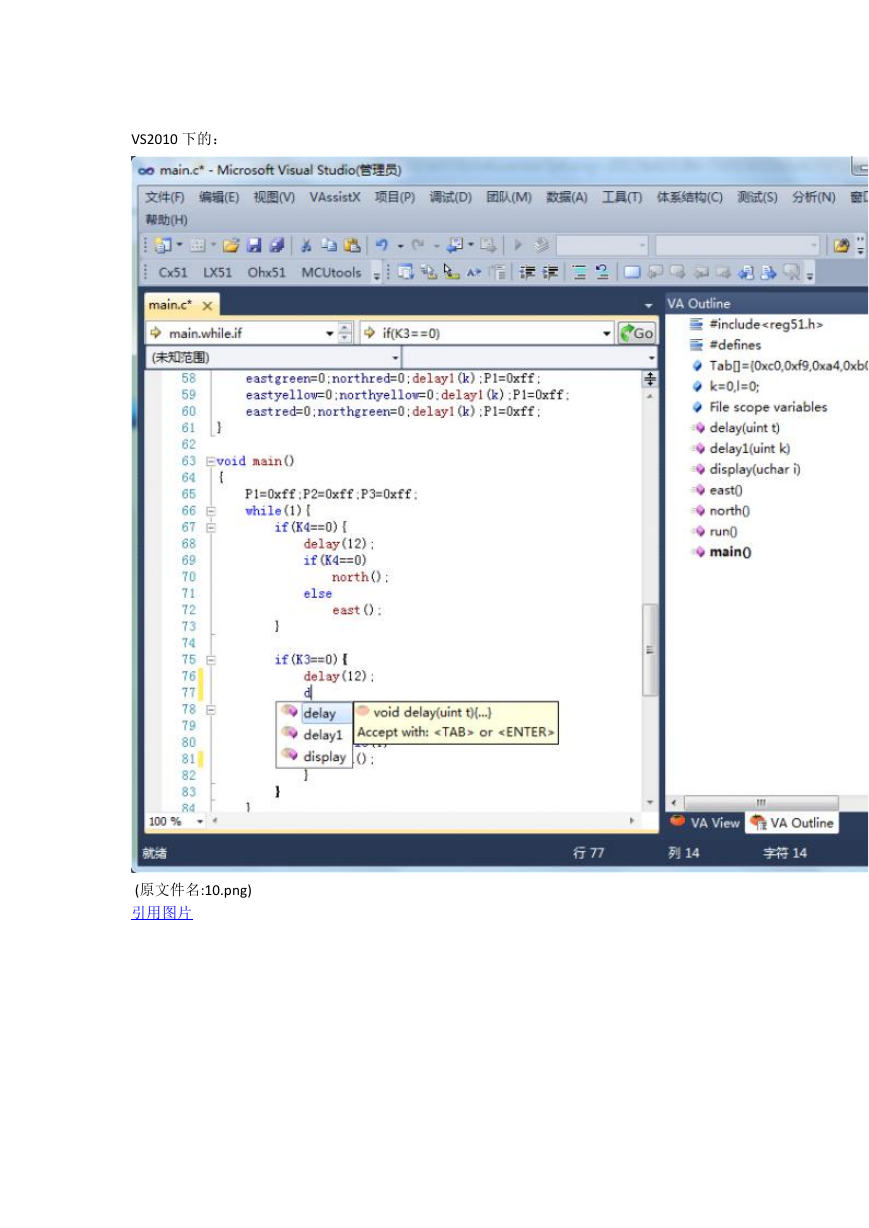Open the 工具(T) menu
Viewport: 869px width, 1228px height.
pos(622,197)
